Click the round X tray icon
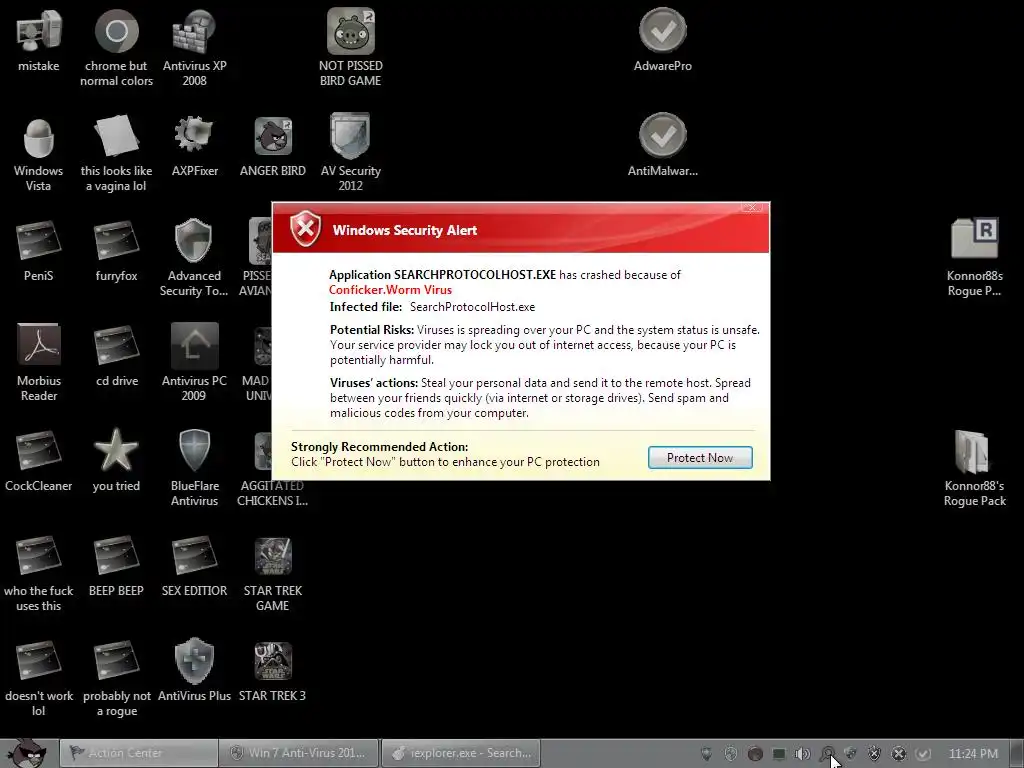The image size is (1024, 768). (x=899, y=754)
